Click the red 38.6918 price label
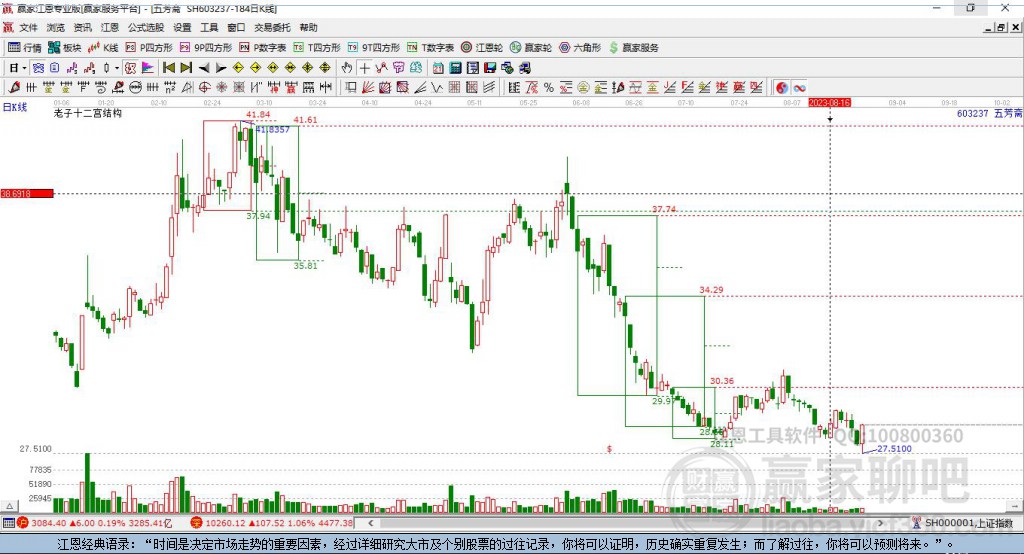Viewport: 1024px width, 554px height. pos(27,193)
